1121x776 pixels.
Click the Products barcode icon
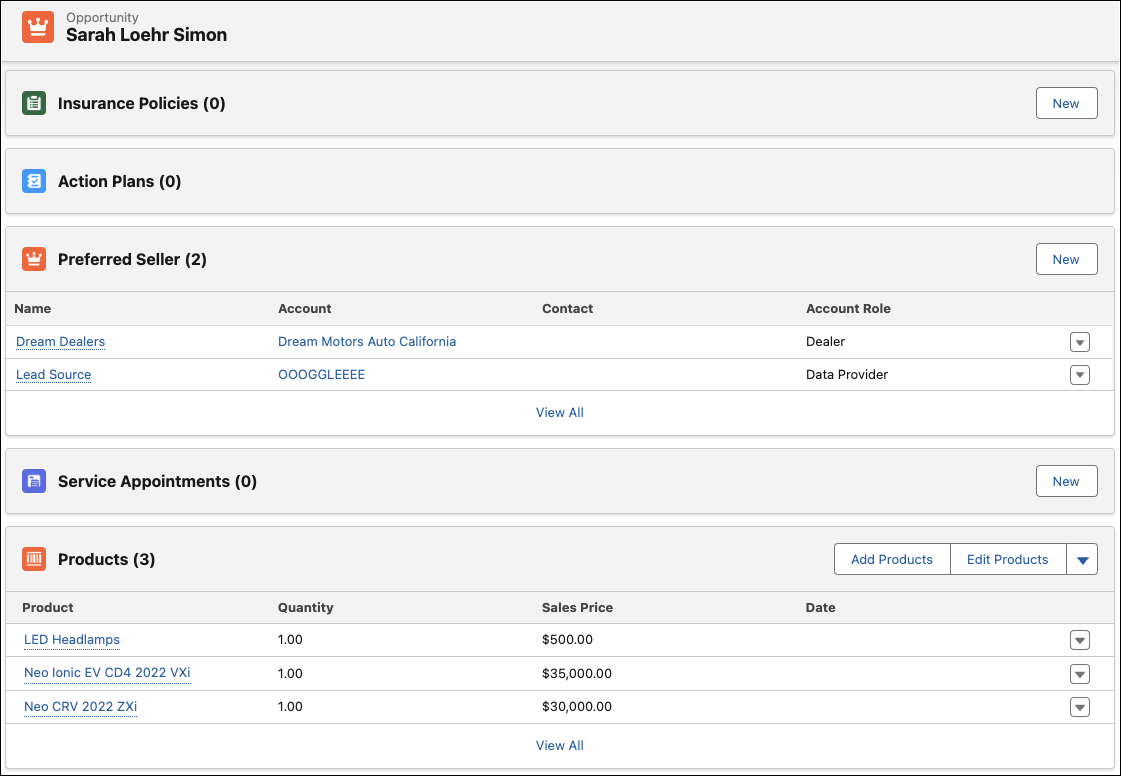click(34, 559)
